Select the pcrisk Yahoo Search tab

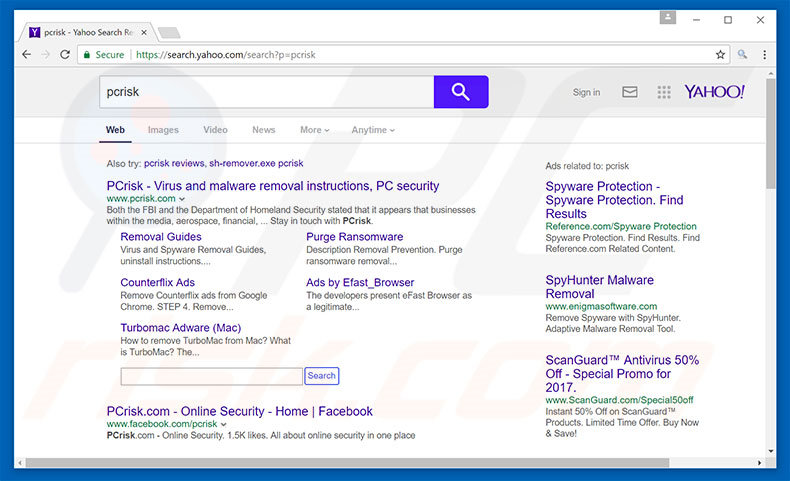click(86, 32)
